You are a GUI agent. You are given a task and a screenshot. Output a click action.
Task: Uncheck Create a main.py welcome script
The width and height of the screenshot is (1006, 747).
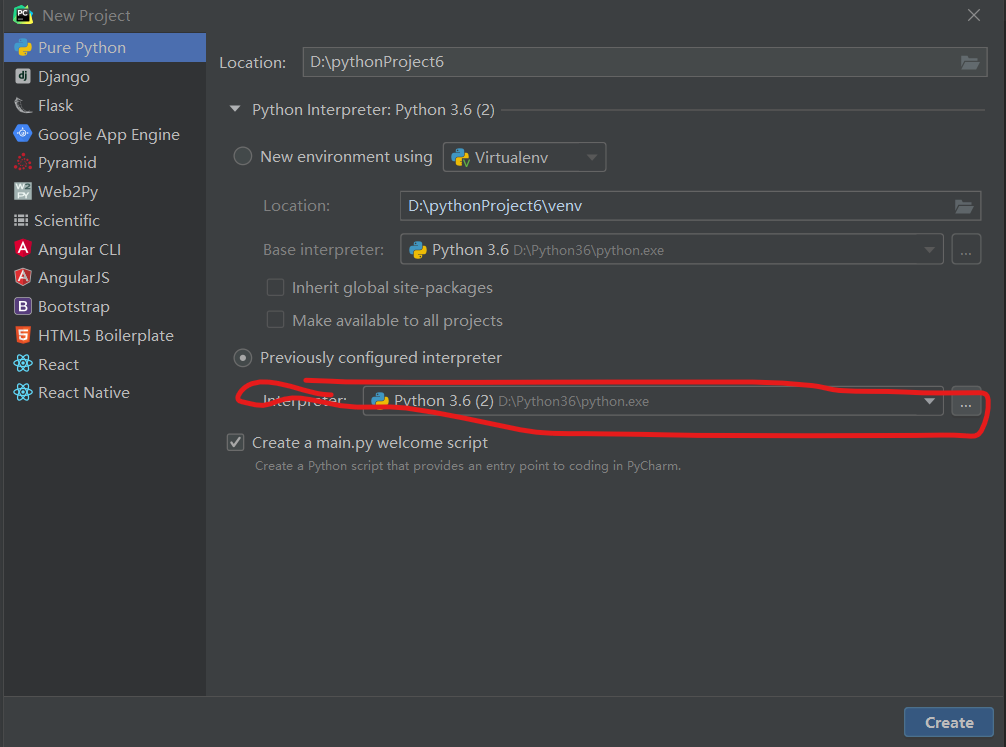235,442
